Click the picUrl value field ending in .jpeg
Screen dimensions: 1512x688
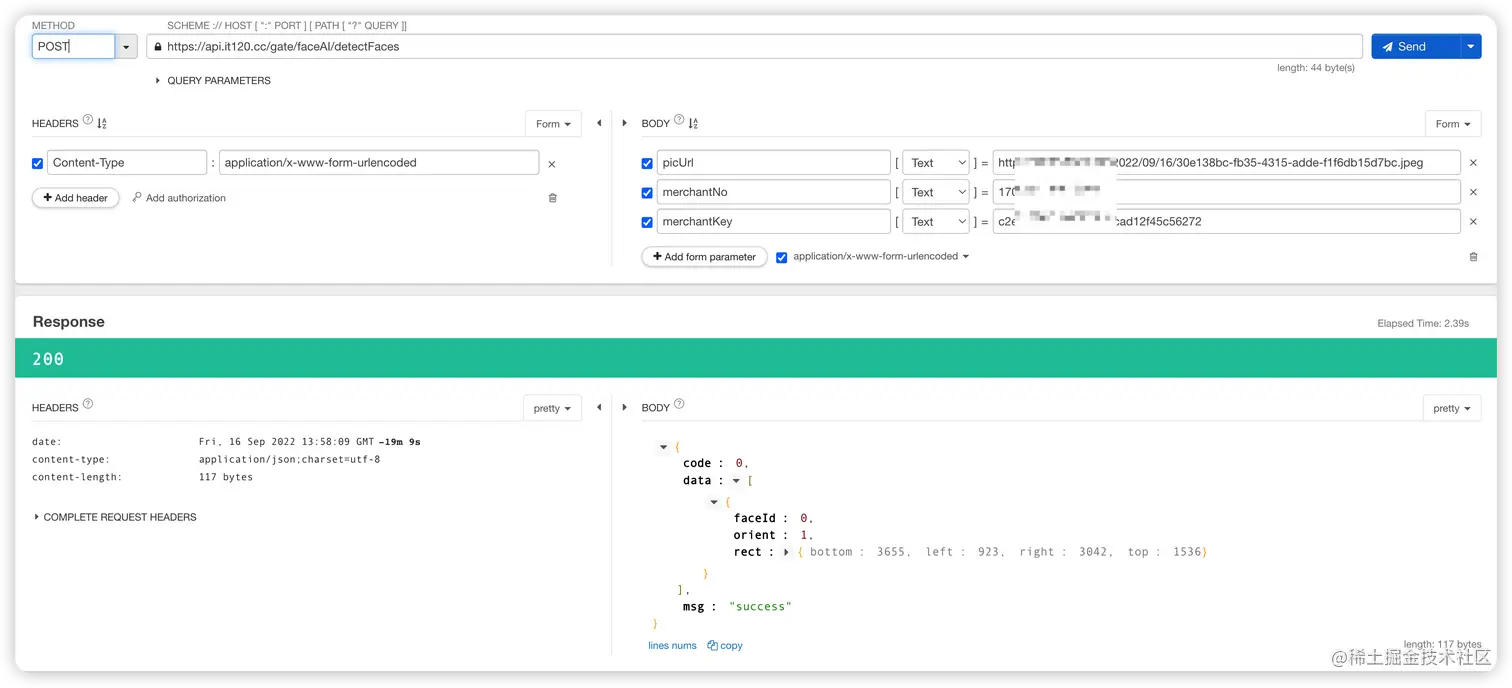pyautogui.click(x=1227, y=162)
